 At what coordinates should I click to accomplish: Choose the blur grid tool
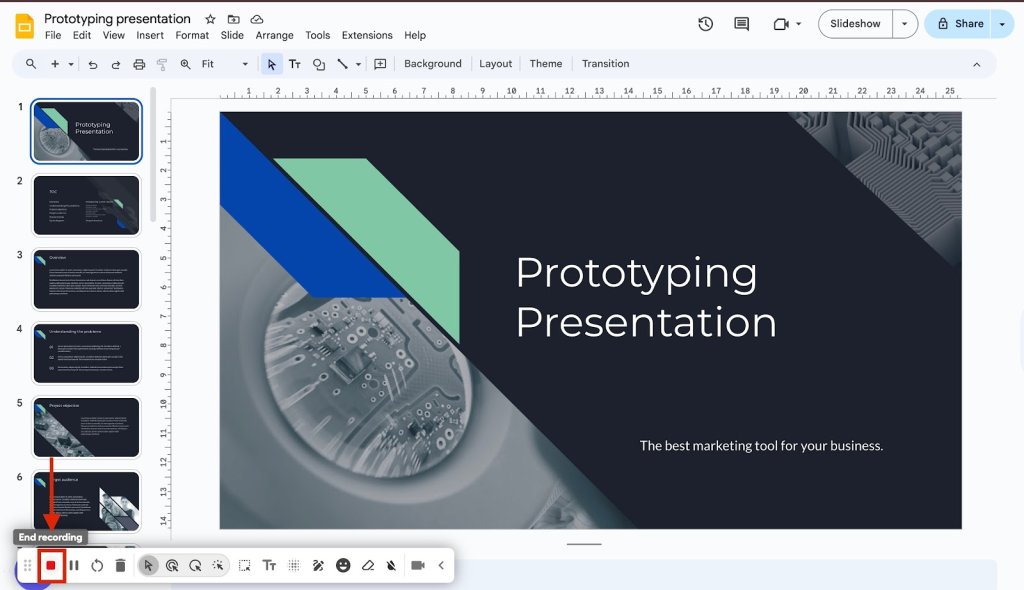(294, 566)
